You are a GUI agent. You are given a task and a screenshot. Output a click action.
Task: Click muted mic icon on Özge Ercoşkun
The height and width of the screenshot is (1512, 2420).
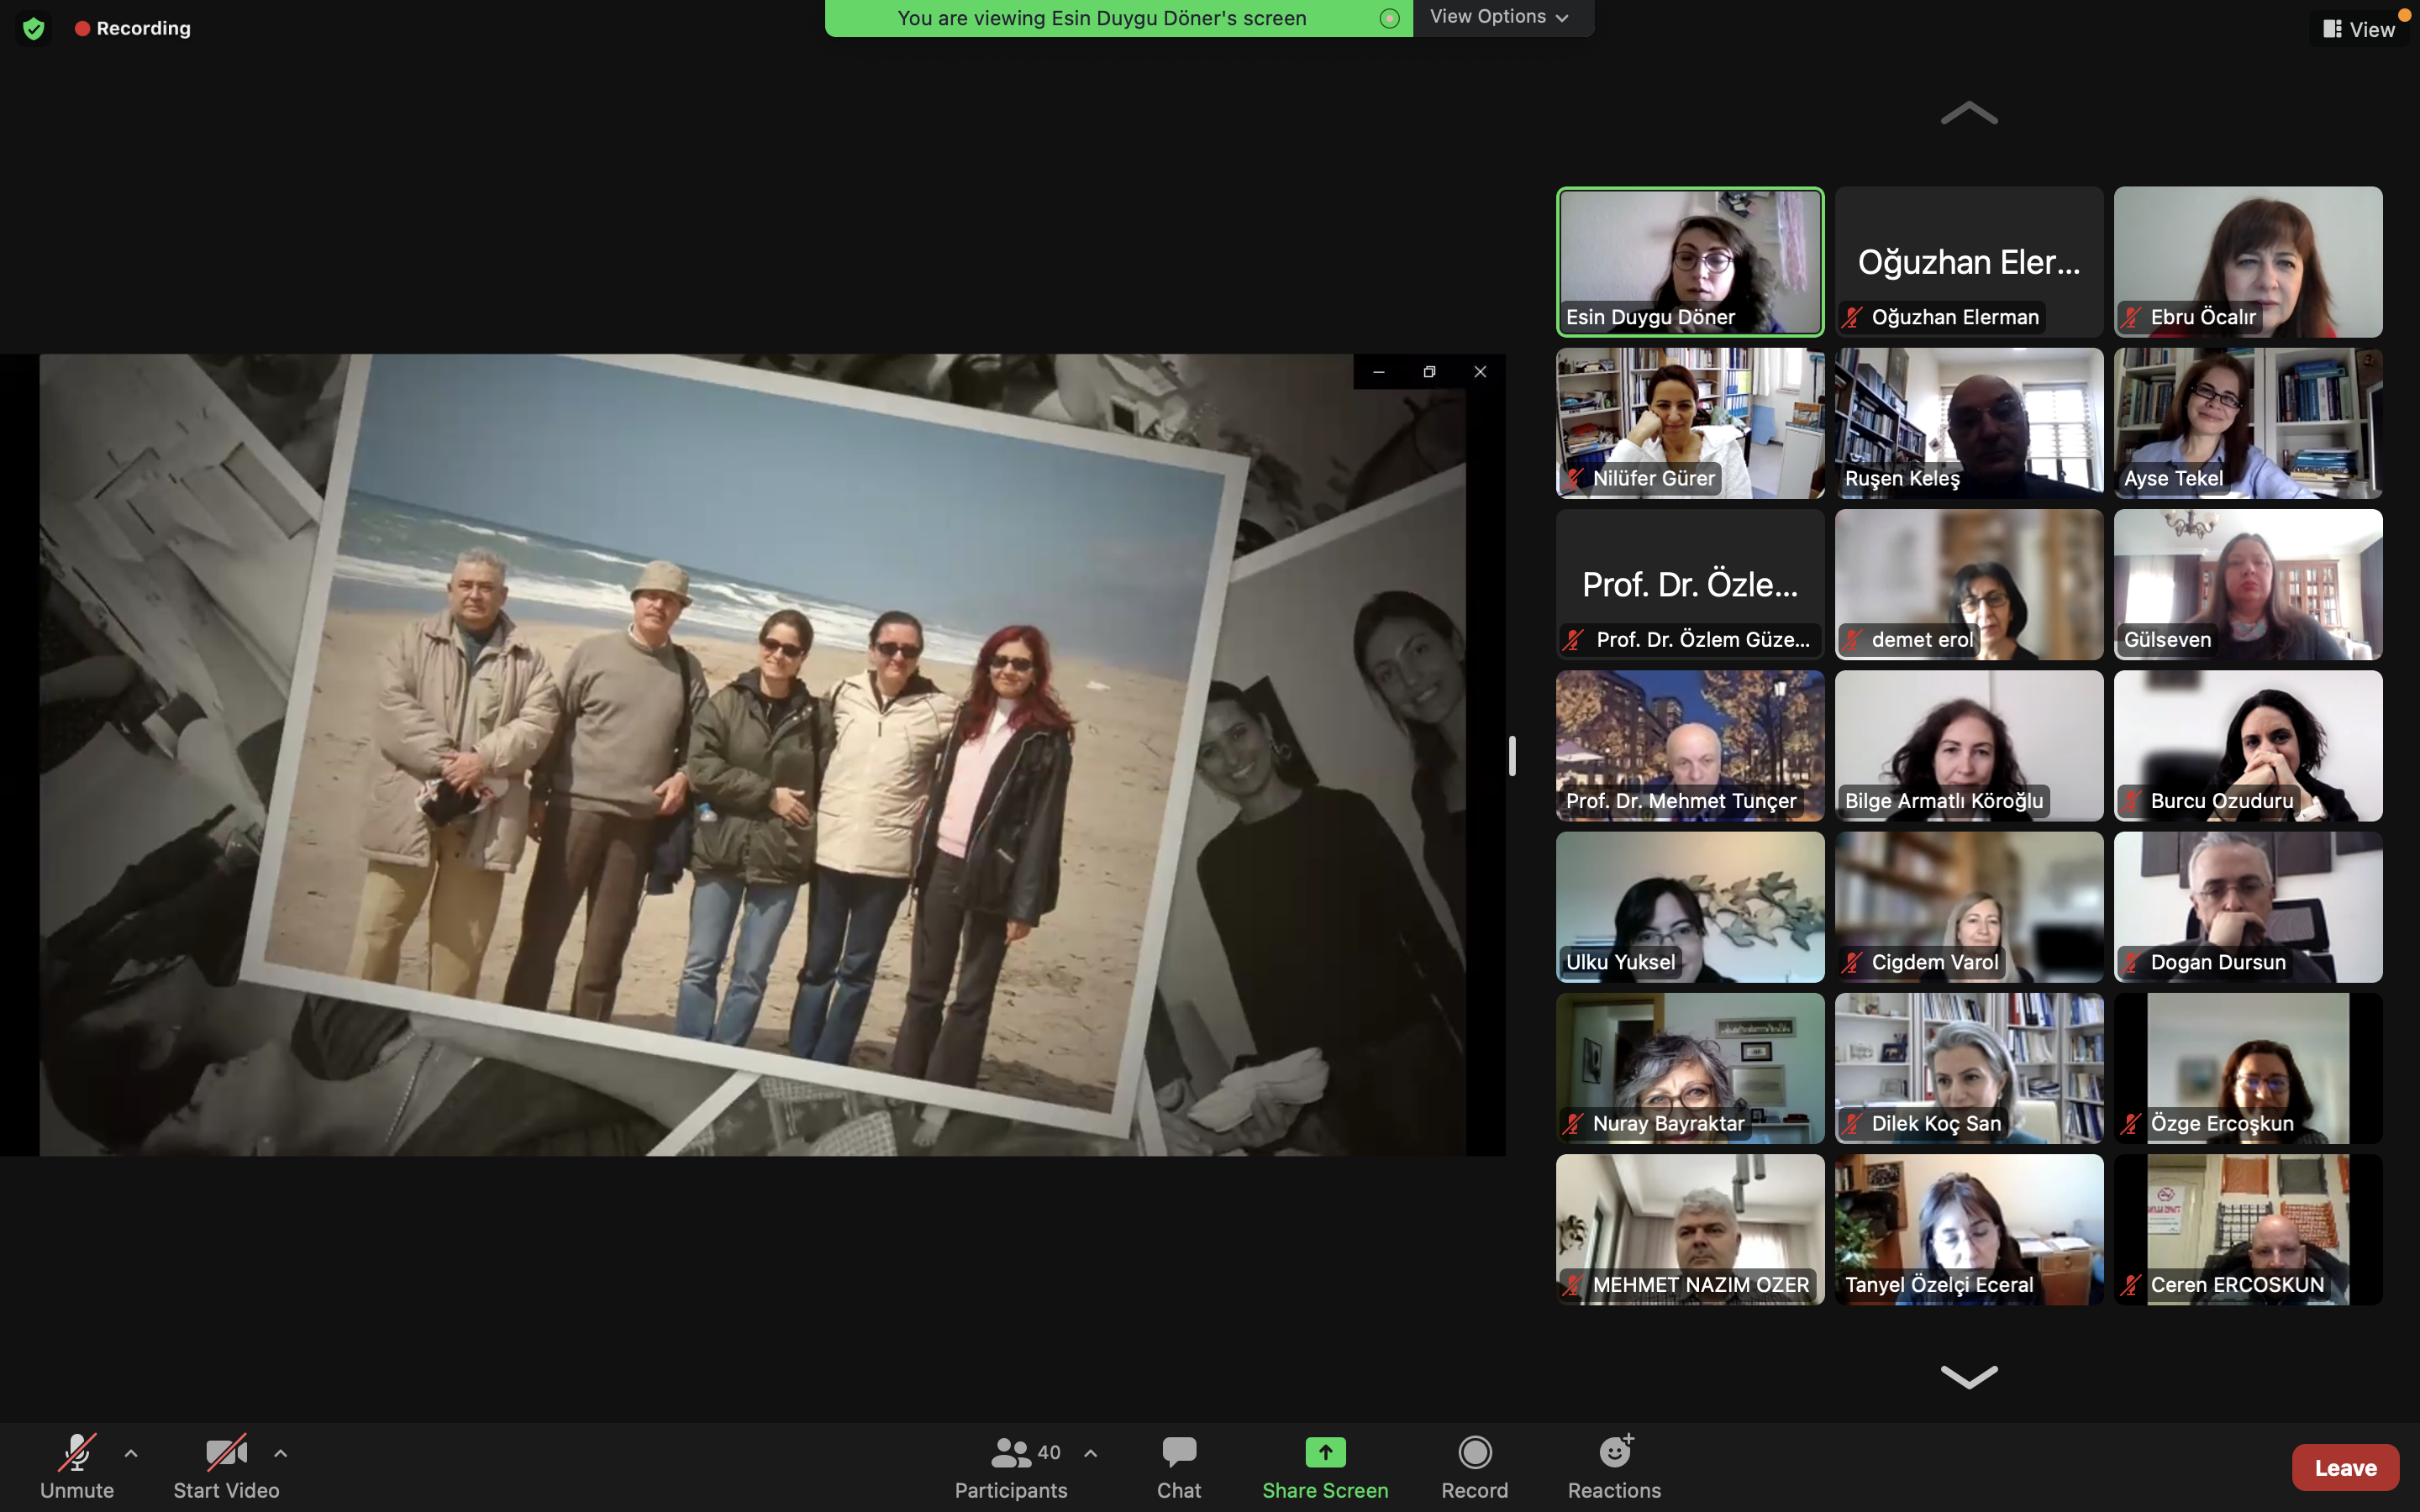coord(2131,1124)
